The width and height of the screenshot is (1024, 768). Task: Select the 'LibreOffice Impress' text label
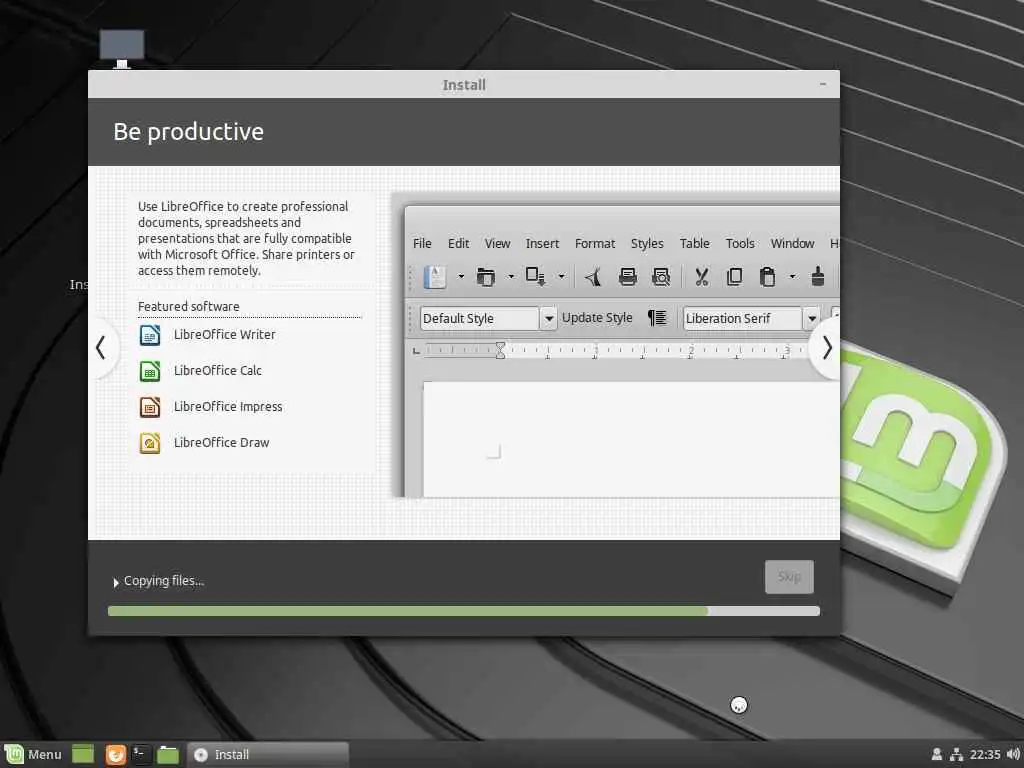click(x=228, y=406)
